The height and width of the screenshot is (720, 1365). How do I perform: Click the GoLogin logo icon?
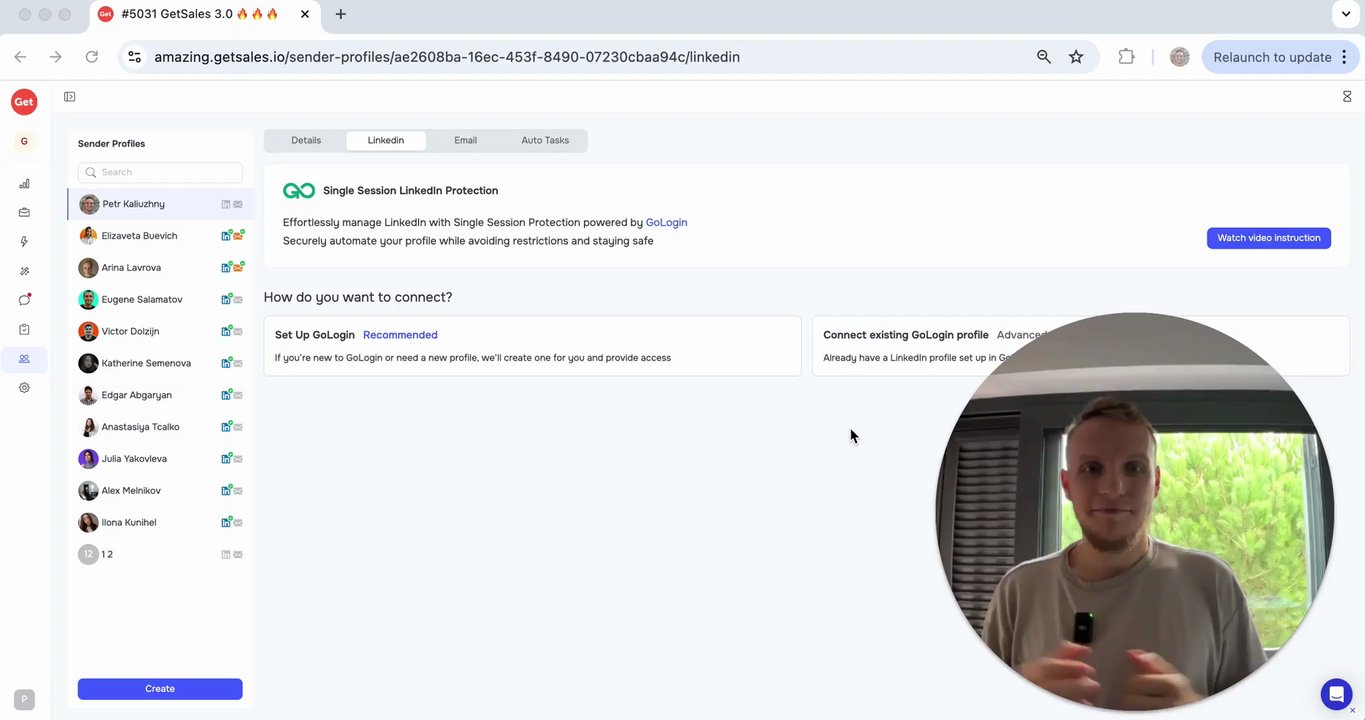(299, 191)
